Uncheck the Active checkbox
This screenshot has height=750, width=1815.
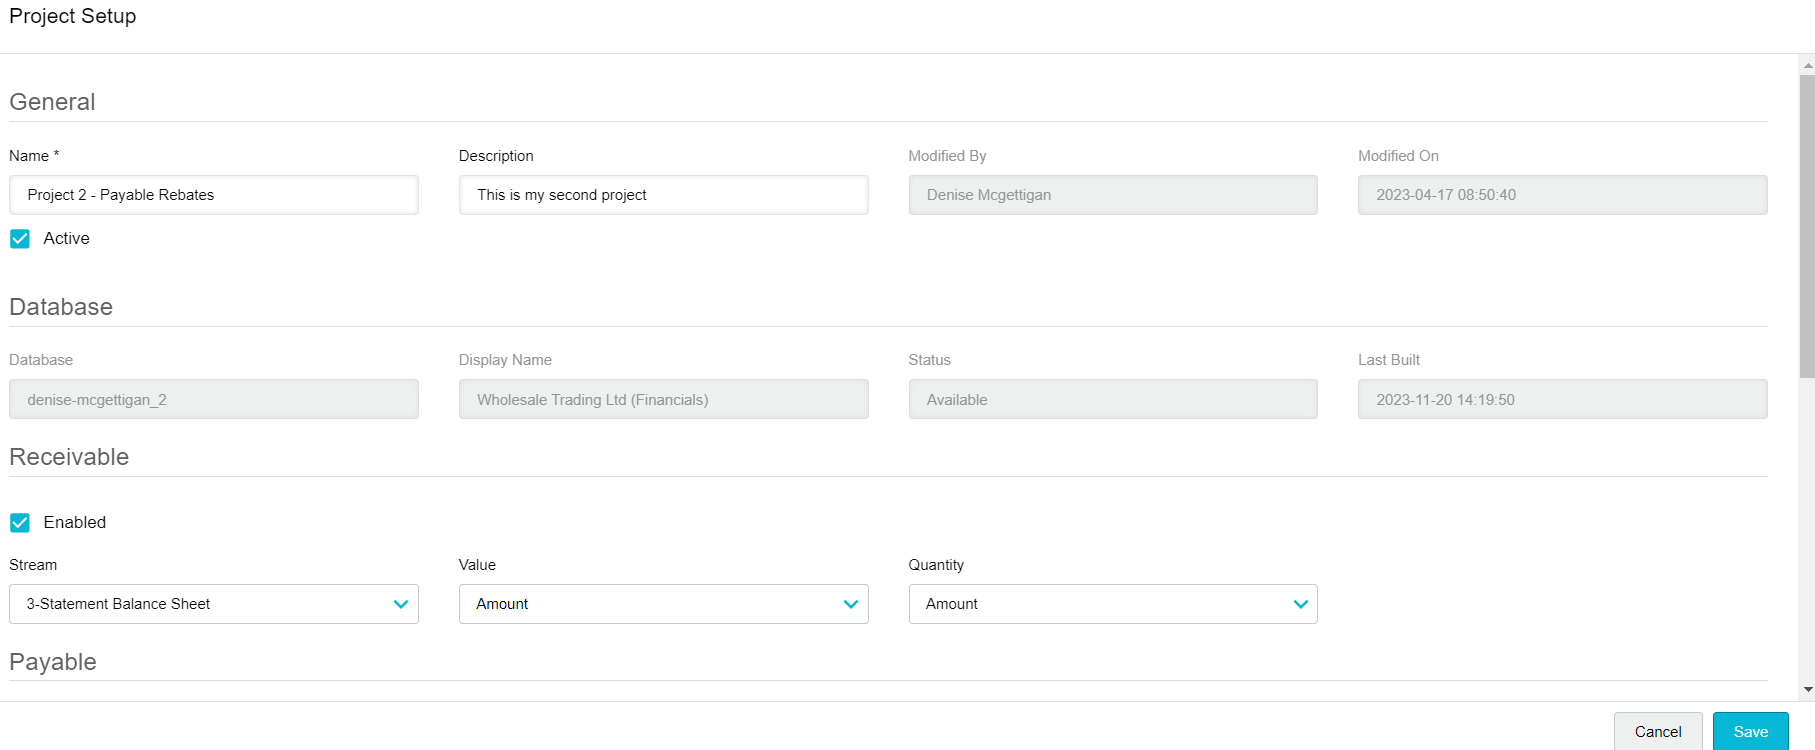[20, 239]
